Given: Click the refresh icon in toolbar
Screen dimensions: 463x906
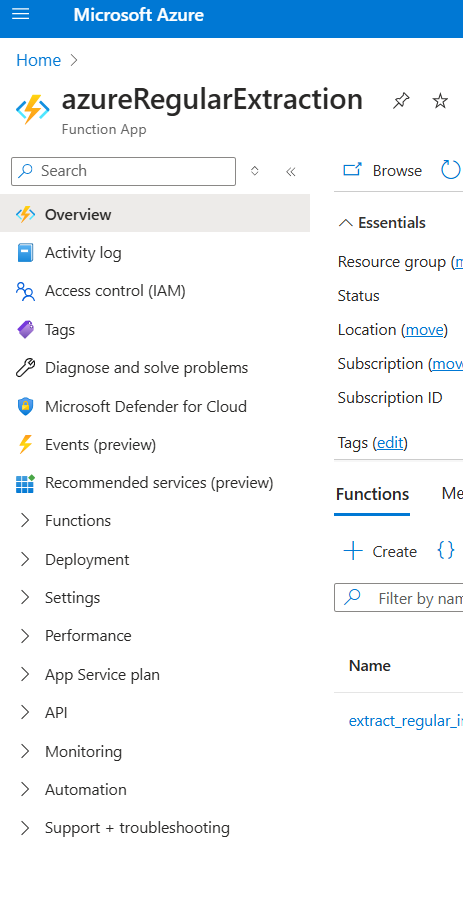Looking at the screenshot, I should click(x=451, y=170).
